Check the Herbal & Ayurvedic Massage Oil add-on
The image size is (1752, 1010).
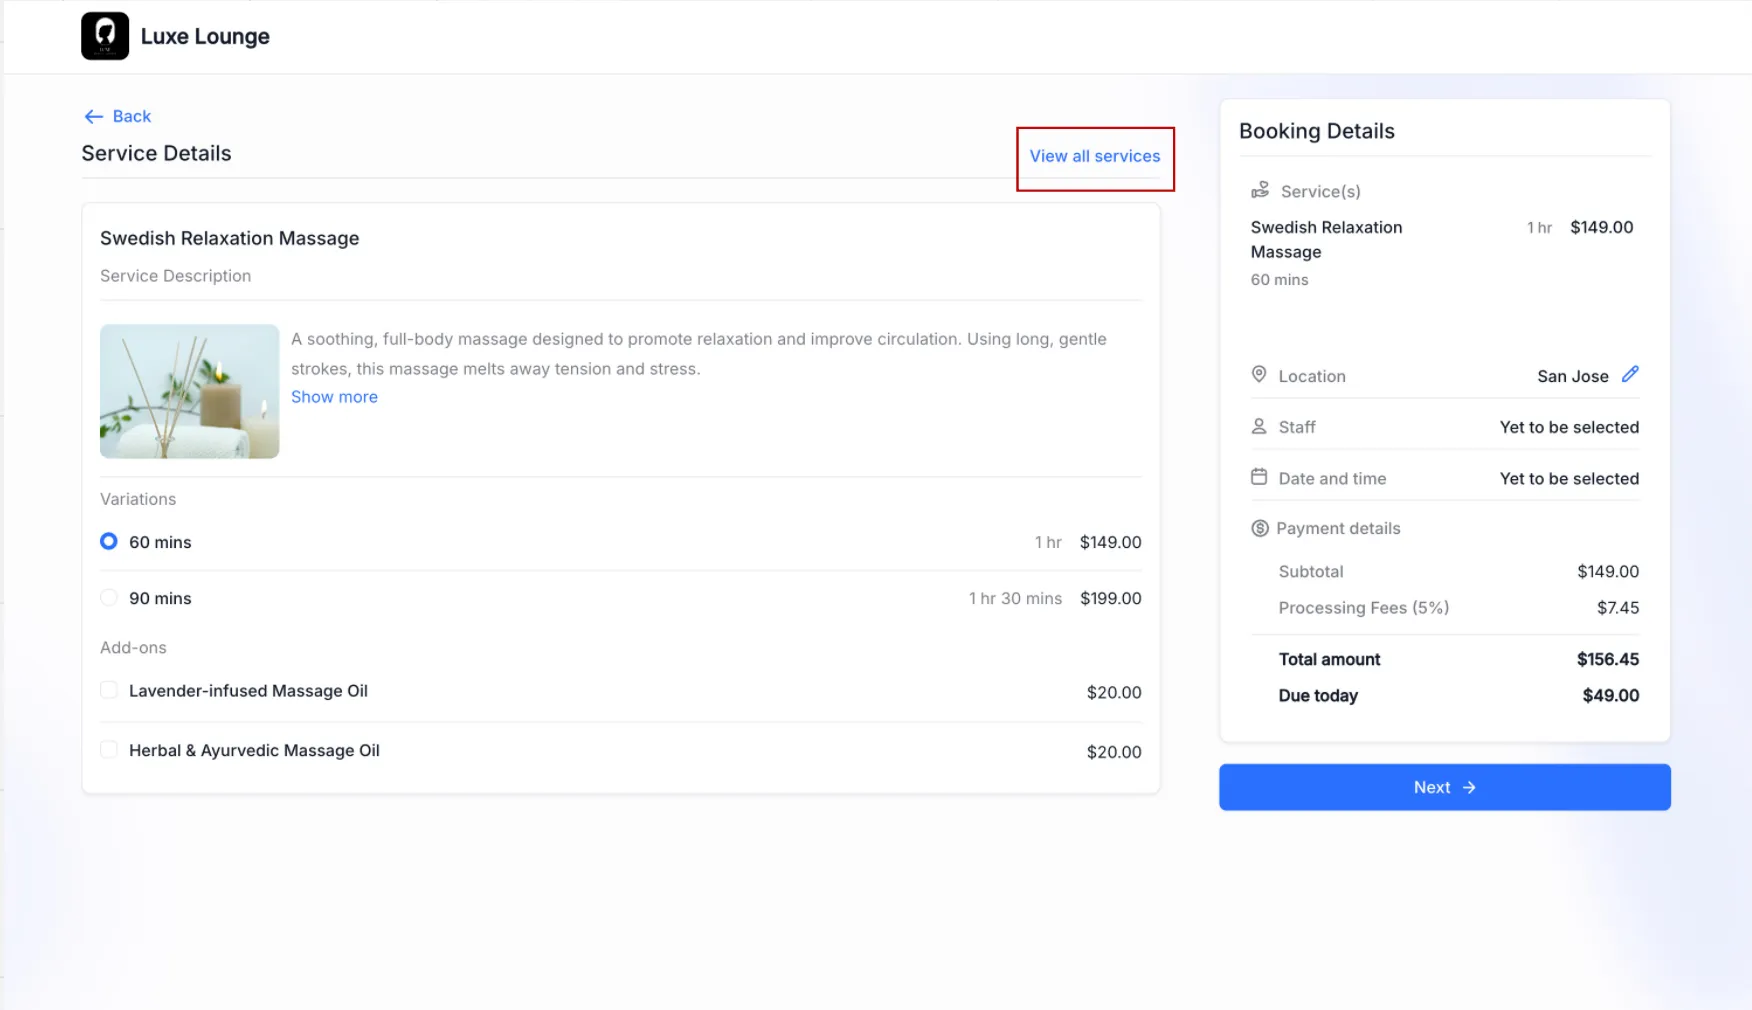(x=108, y=749)
